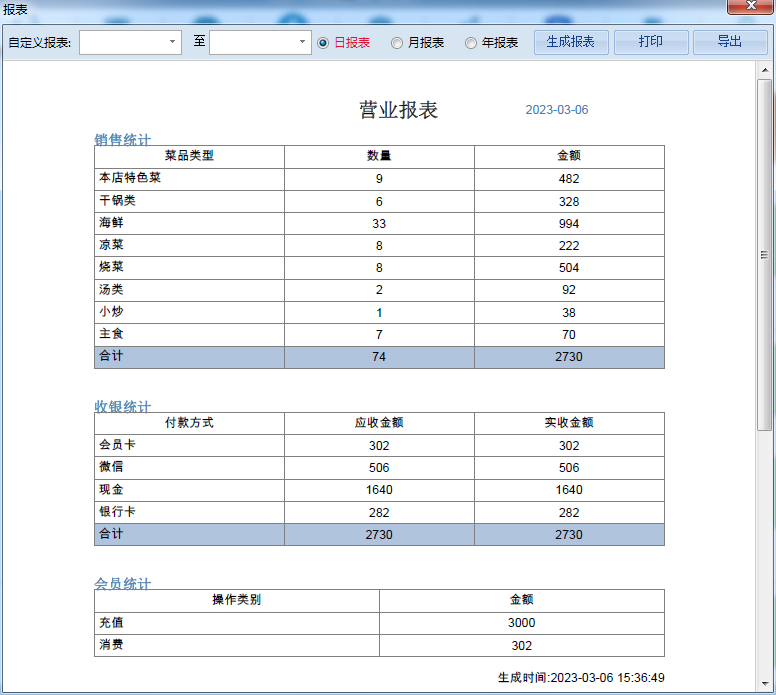Open the start date dropdown after 自定义报表
Screen dimensions: 776x695
[172, 42]
